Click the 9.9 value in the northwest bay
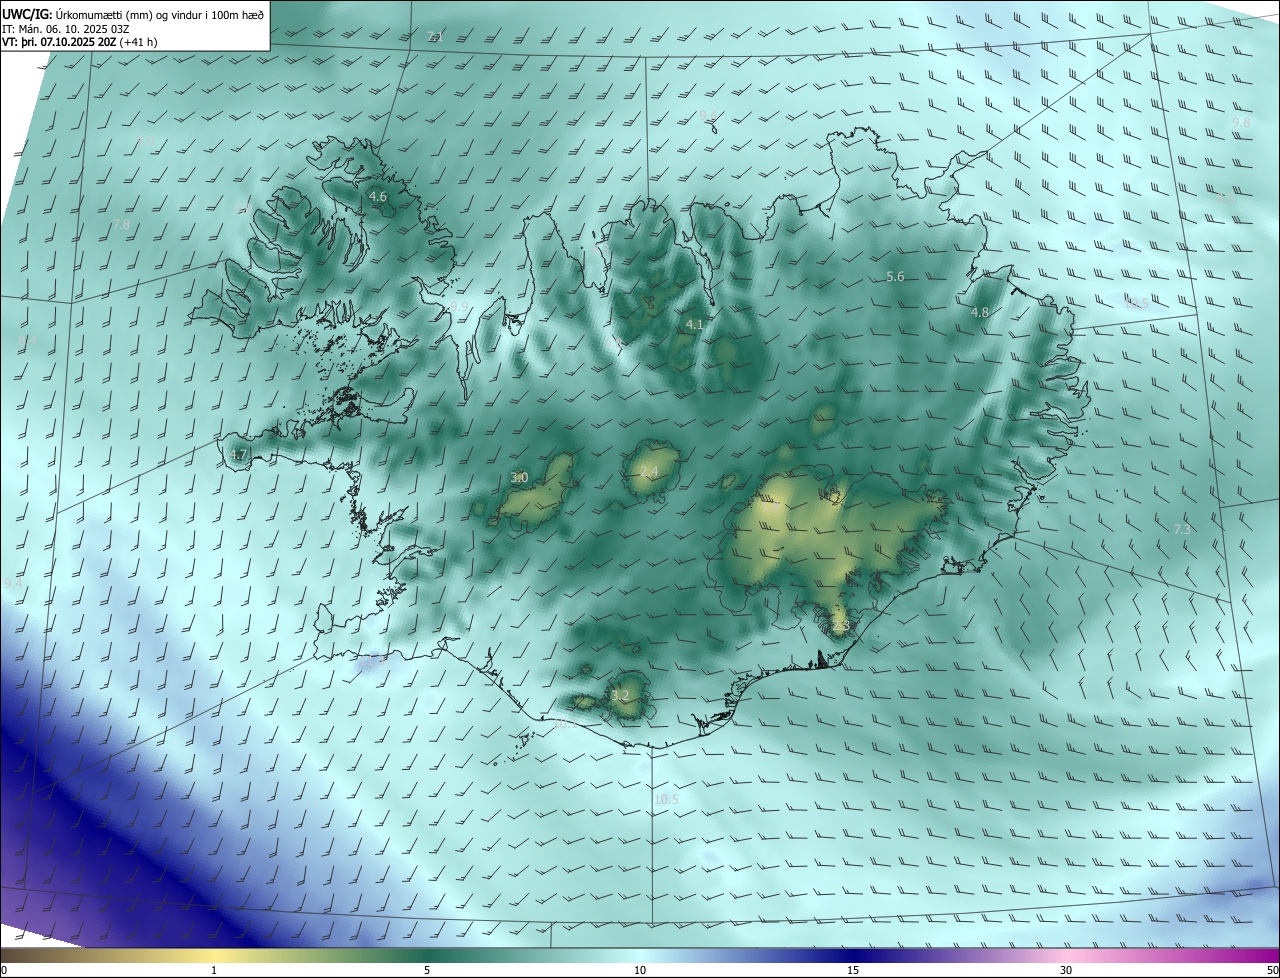1280x978 pixels. click(x=459, y=306)
